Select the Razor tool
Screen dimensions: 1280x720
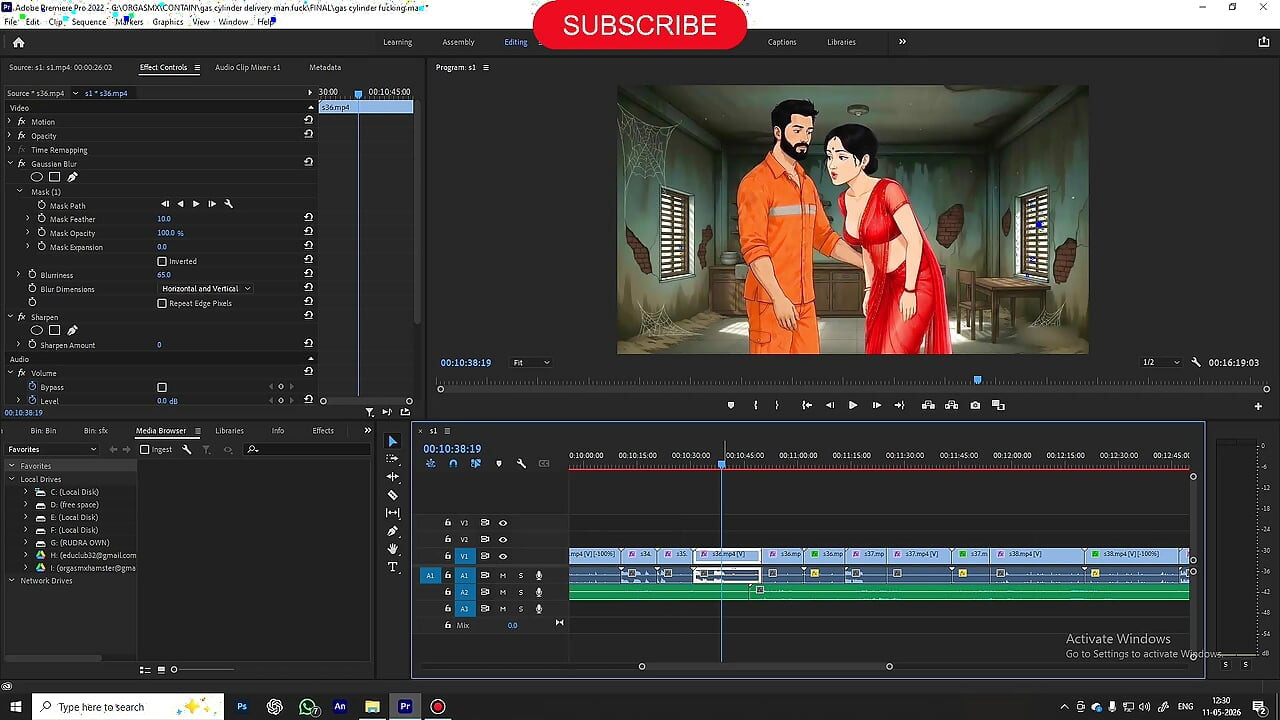click(392, 495)
